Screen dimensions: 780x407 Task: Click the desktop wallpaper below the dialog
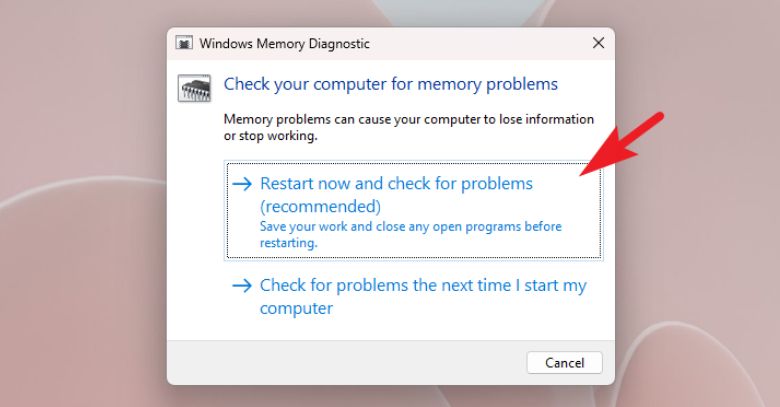pos(390,396)
